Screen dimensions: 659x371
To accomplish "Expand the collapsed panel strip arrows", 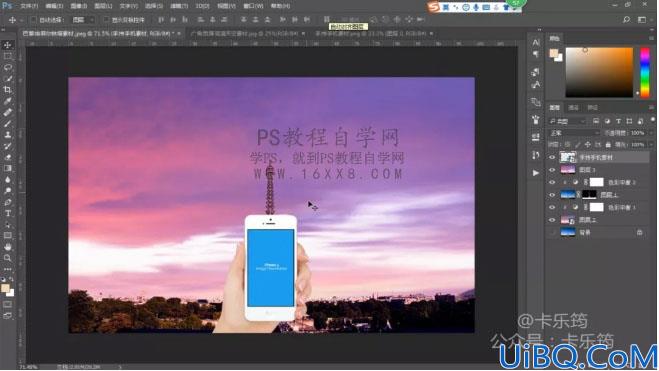I will point(540,30).
